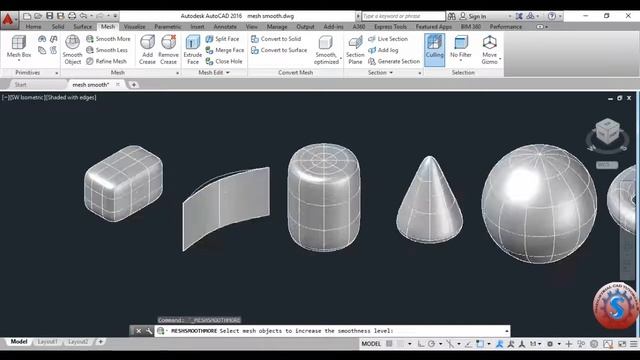Click the New drawing icon in Quick Access toolbar

[27, 16]
